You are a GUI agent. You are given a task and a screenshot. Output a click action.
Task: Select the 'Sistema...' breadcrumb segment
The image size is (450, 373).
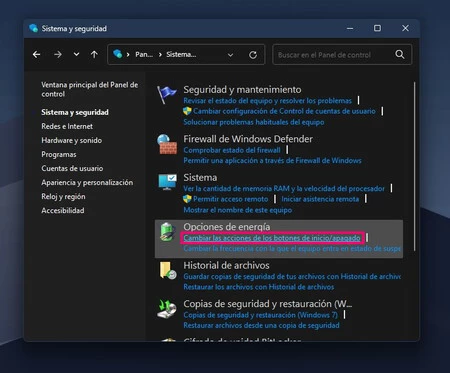[x=181, y=54]
